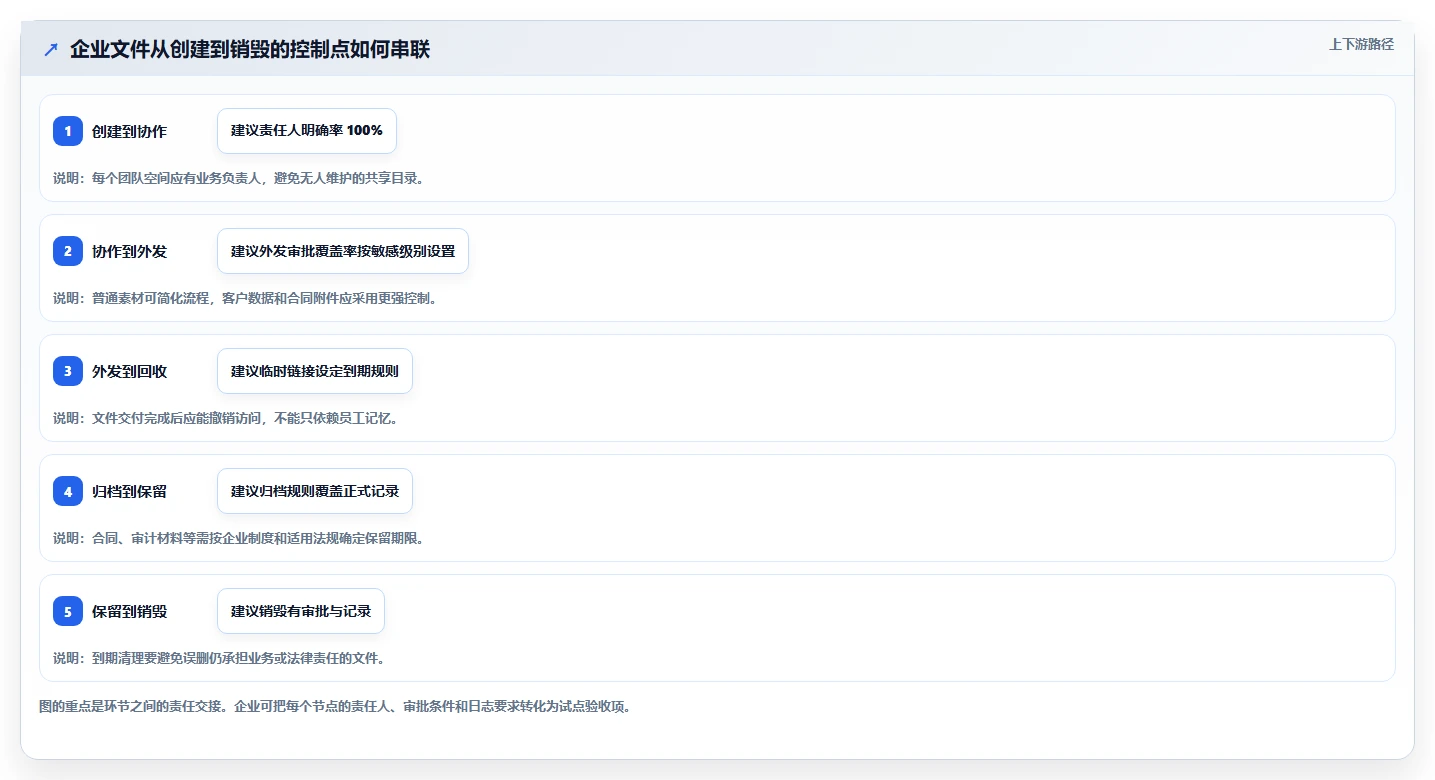The height and width of the screenshot is (780, 1435).
Task: Select step number 2 badge
Action: click(68, 251)
